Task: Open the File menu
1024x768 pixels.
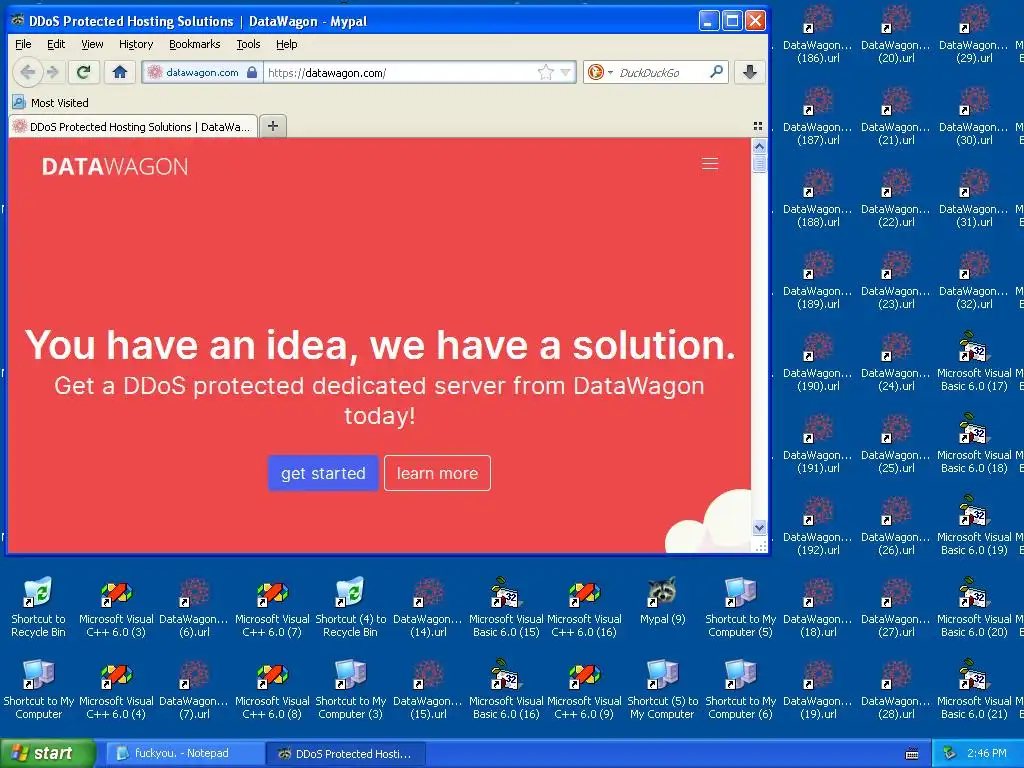Action: (x=23, y=44)
